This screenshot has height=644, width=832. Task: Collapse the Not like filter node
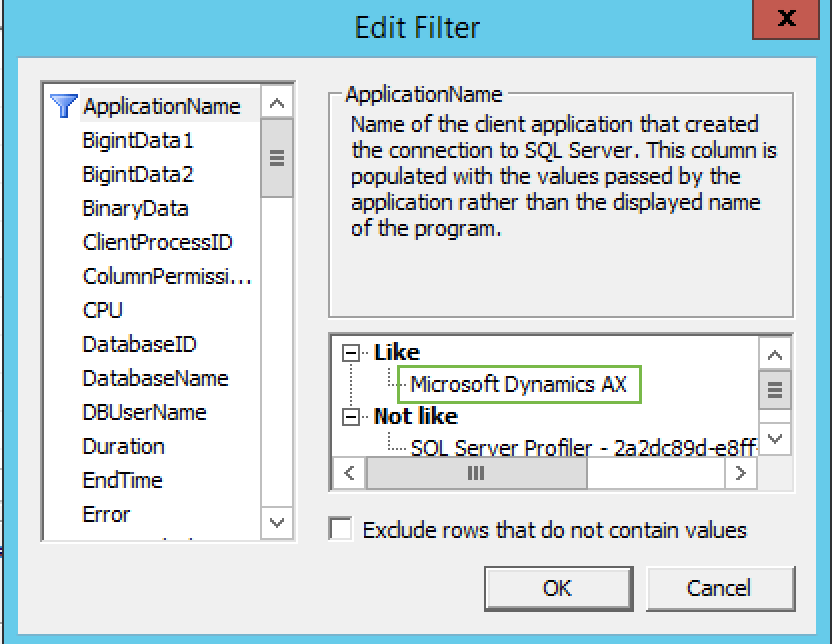point(350,416)
